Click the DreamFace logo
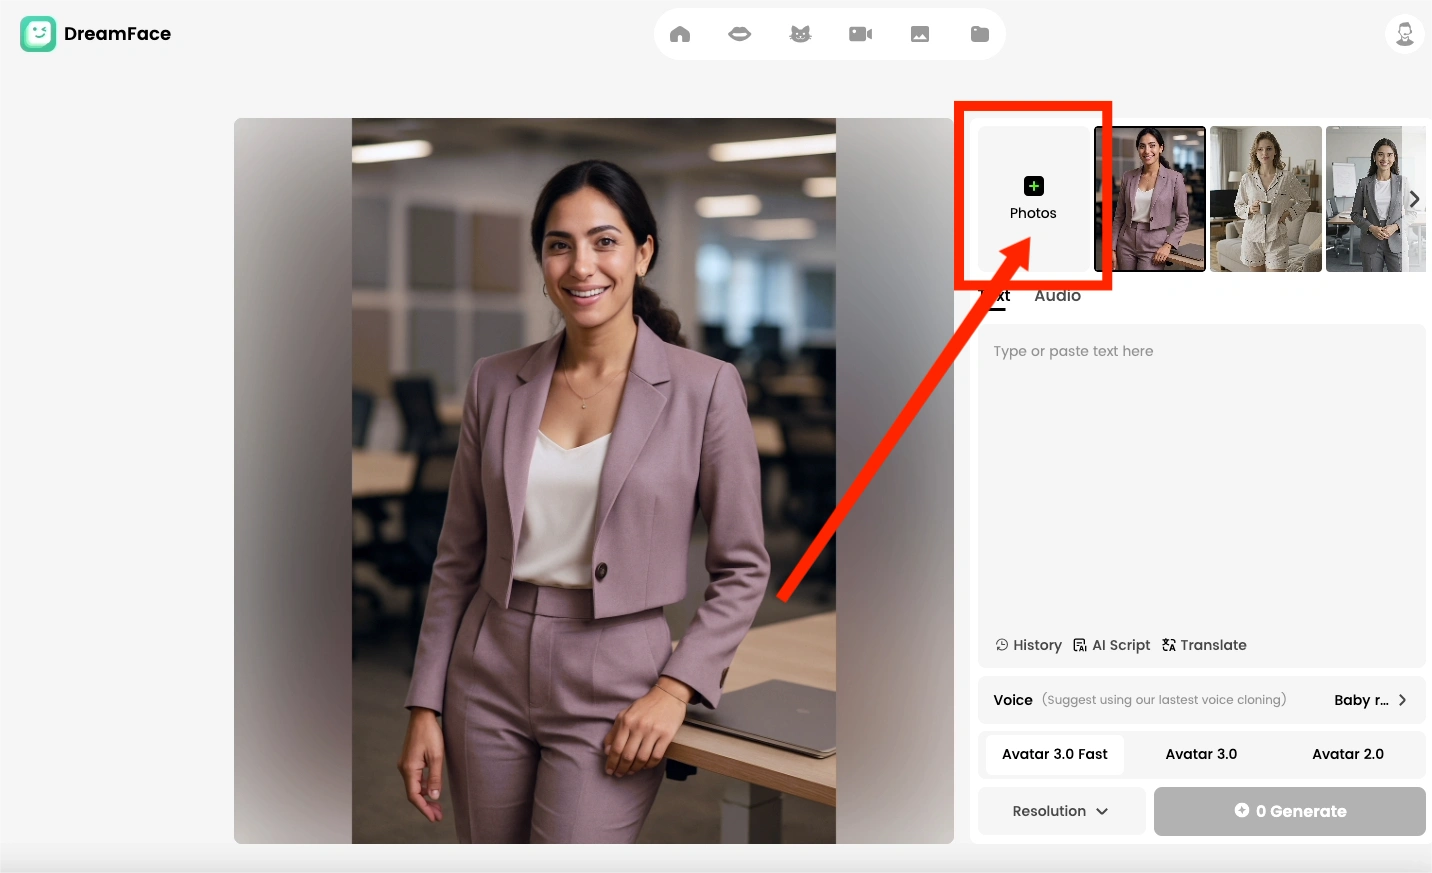 (96, 34)
